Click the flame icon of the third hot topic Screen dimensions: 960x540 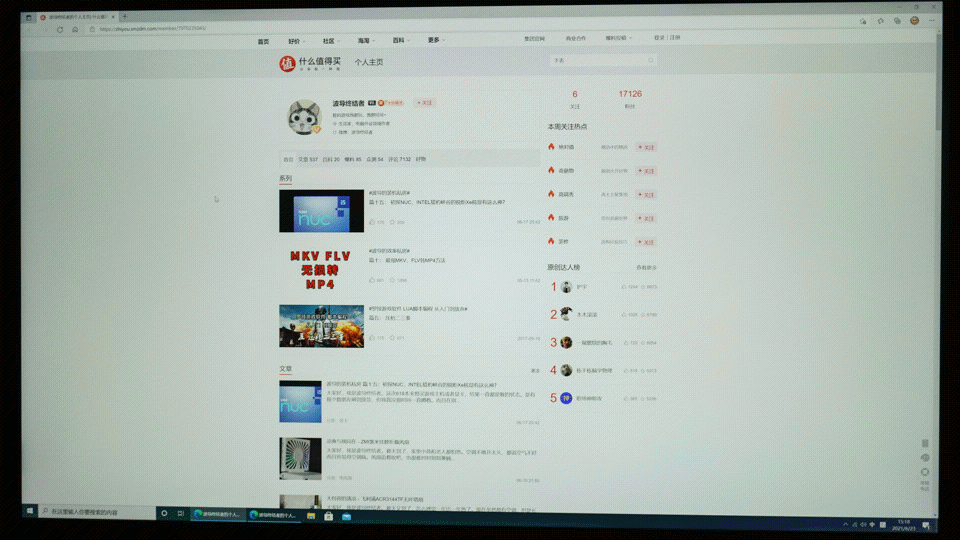click(x=551, y=193)
